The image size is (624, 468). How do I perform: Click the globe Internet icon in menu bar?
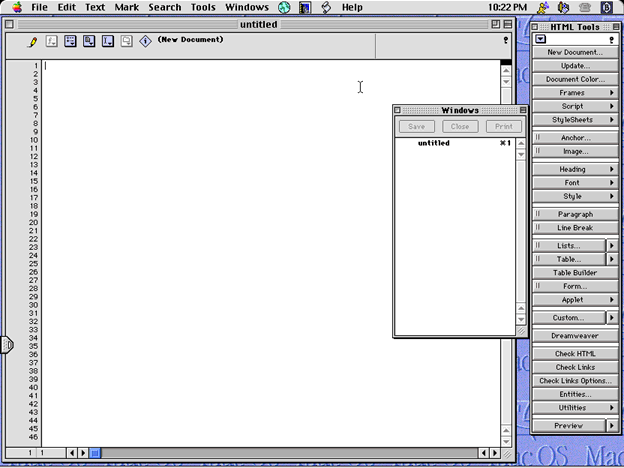tap(284, 7)
